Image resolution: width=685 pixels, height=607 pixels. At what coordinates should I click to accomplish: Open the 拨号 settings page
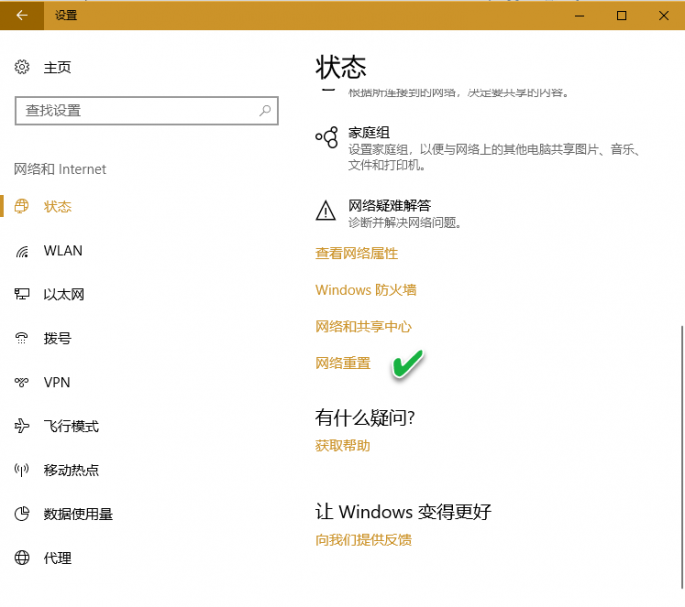[57, 338]
